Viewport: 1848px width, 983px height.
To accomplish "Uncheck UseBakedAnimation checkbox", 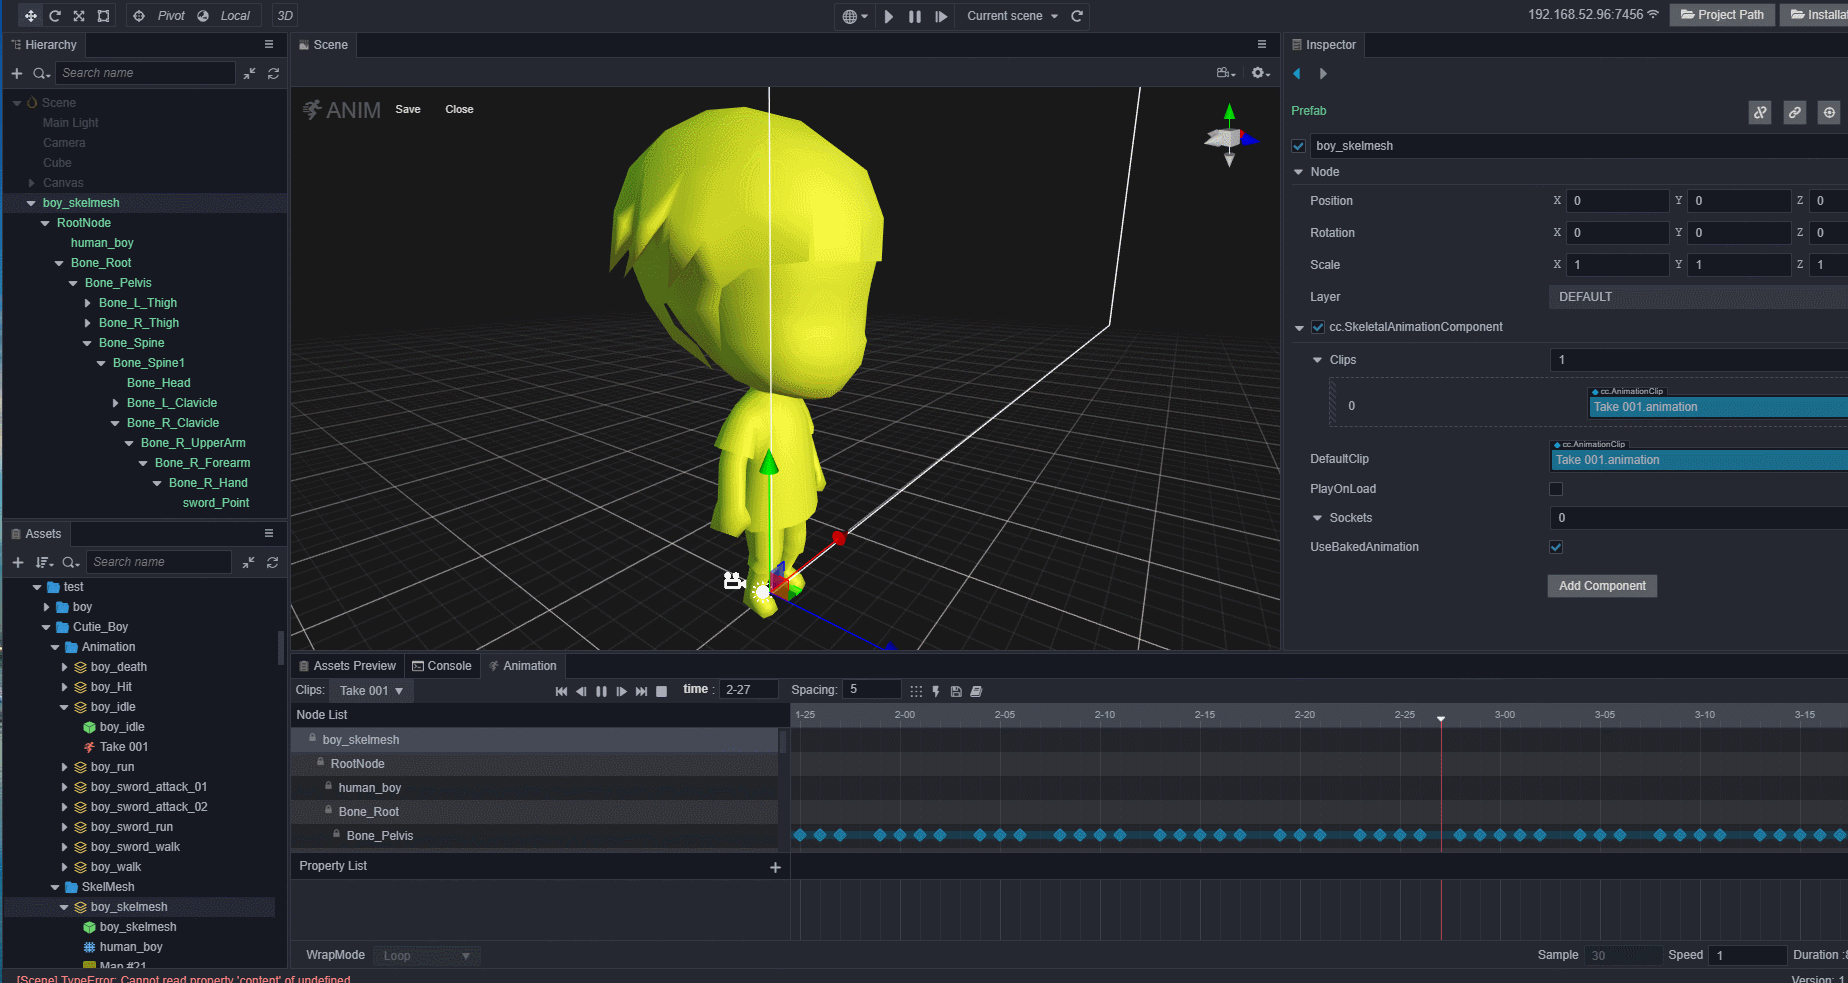I will tap(1556, 547).
